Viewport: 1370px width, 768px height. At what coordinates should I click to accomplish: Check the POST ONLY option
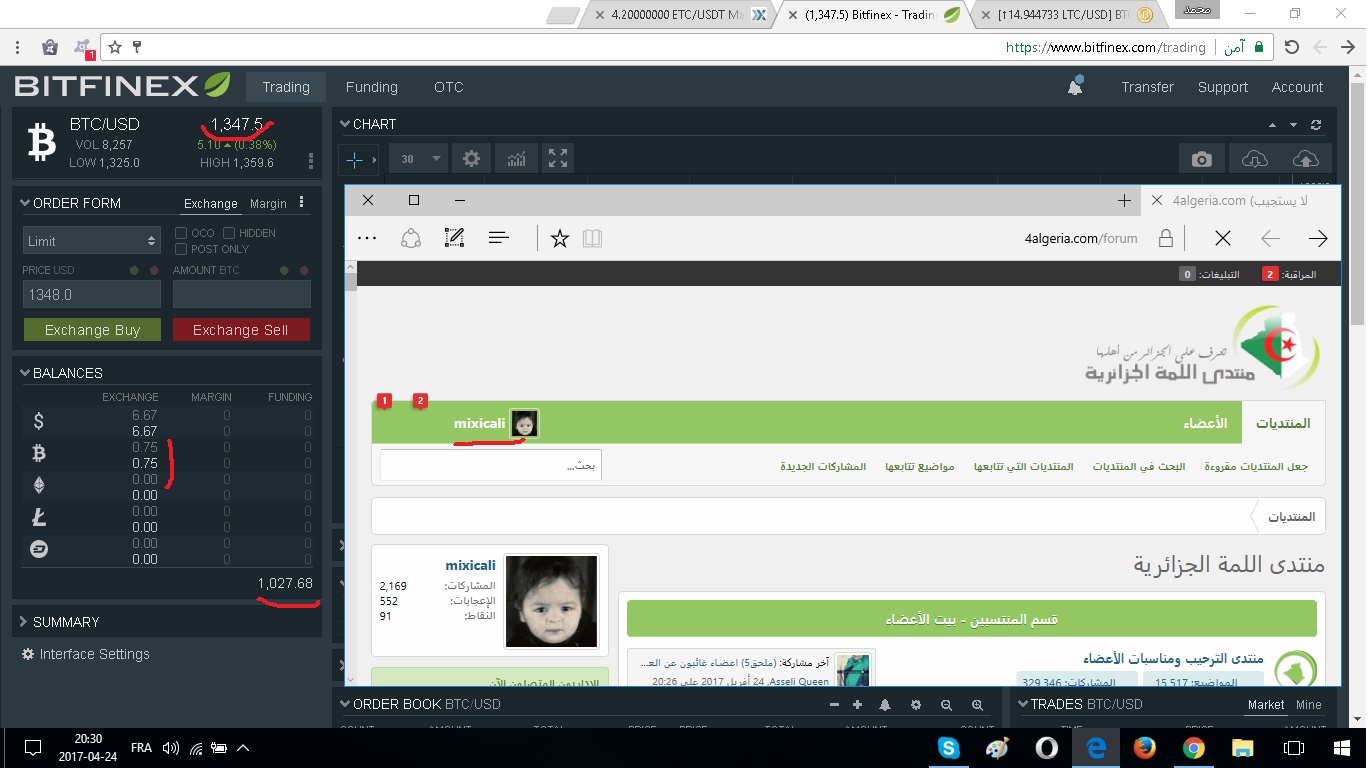tap(181, 249)
